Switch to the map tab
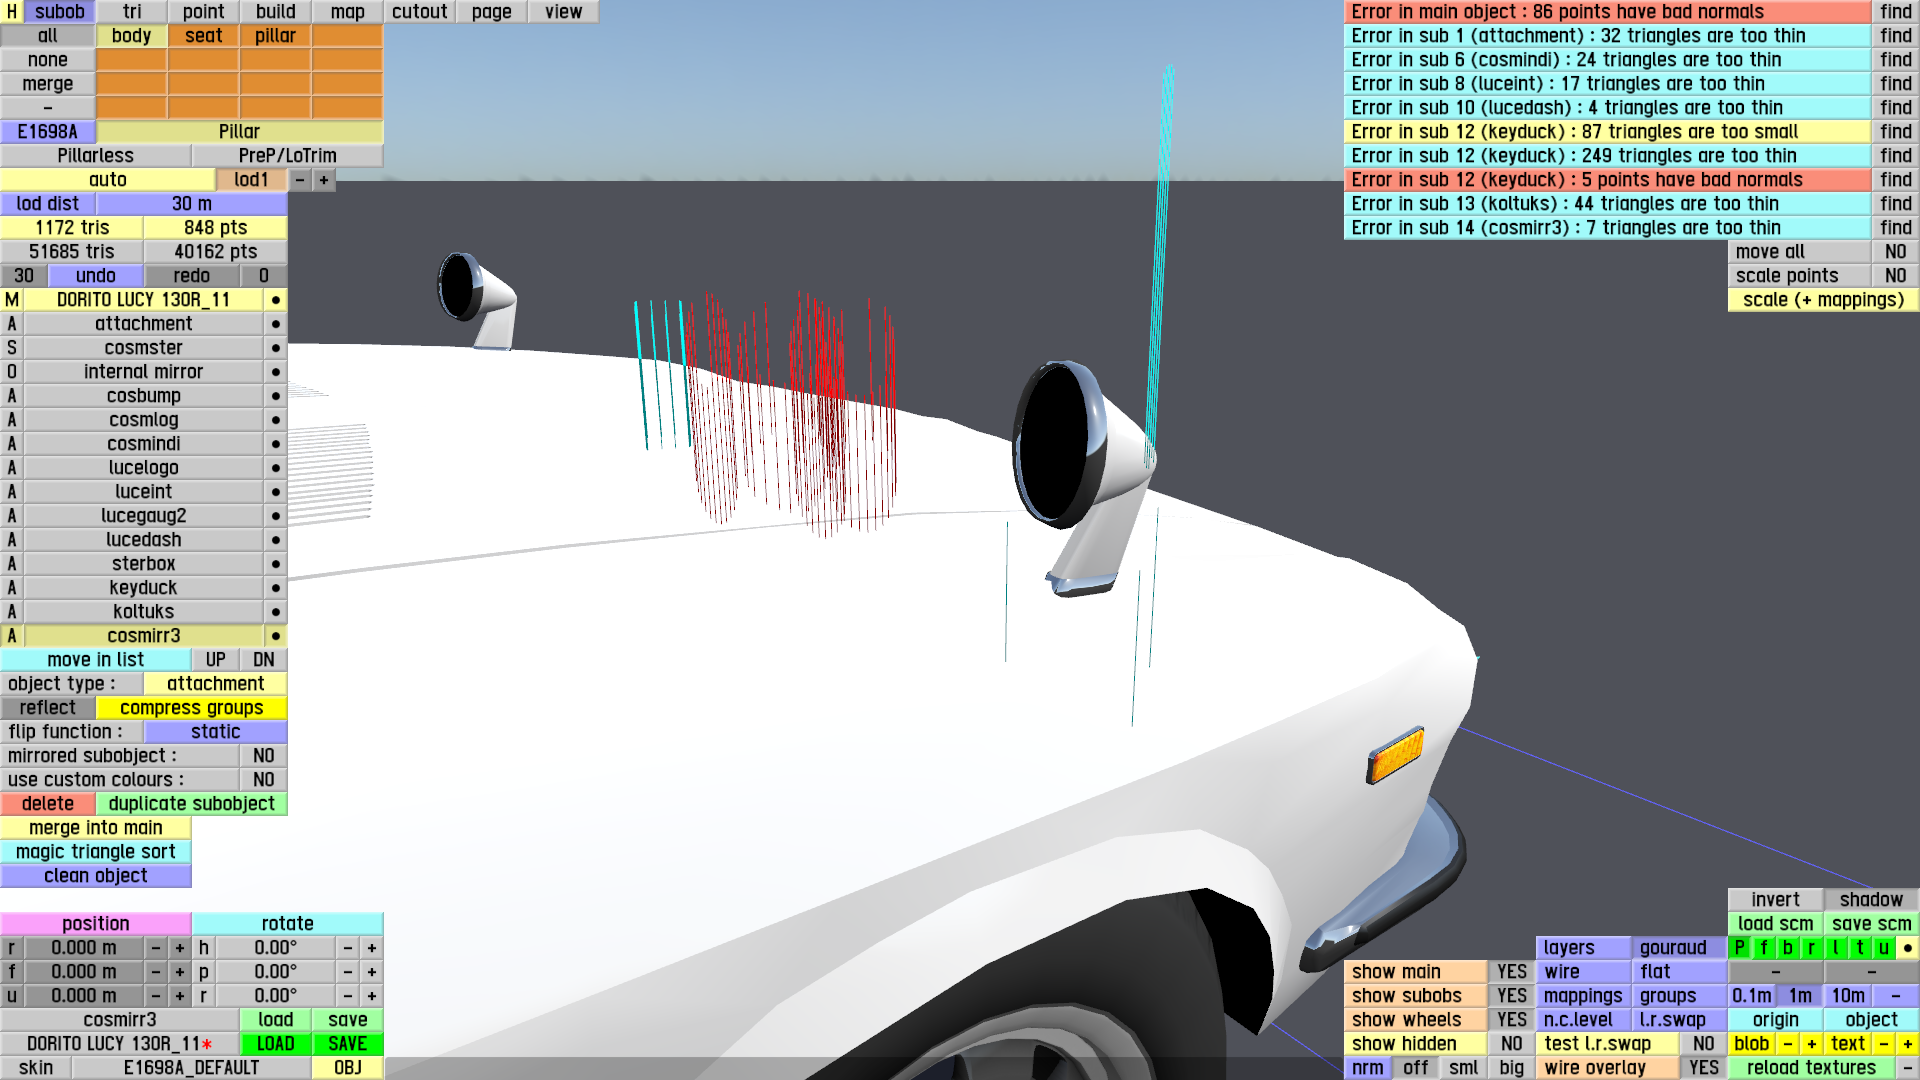The image size is (1920, 1080). pyautogui.click(x=347, y=12)
